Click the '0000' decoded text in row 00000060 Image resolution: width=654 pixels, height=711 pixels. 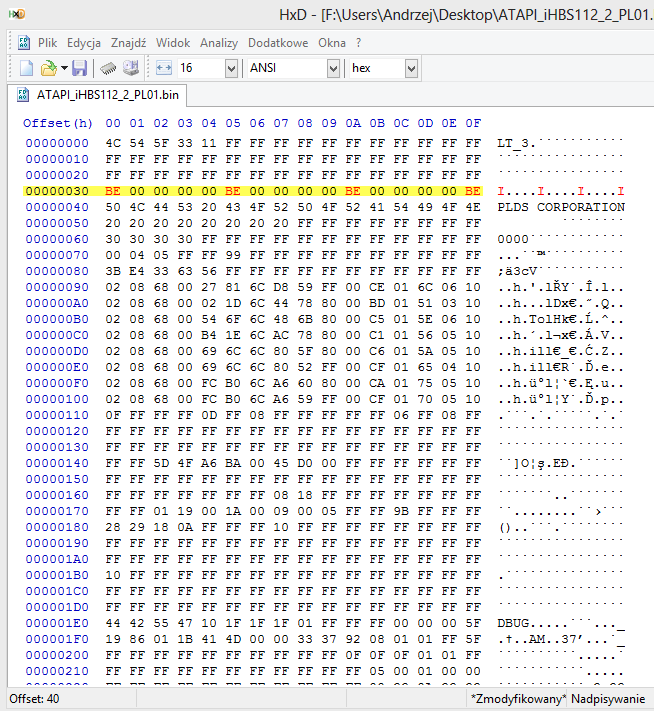[513, 239]
